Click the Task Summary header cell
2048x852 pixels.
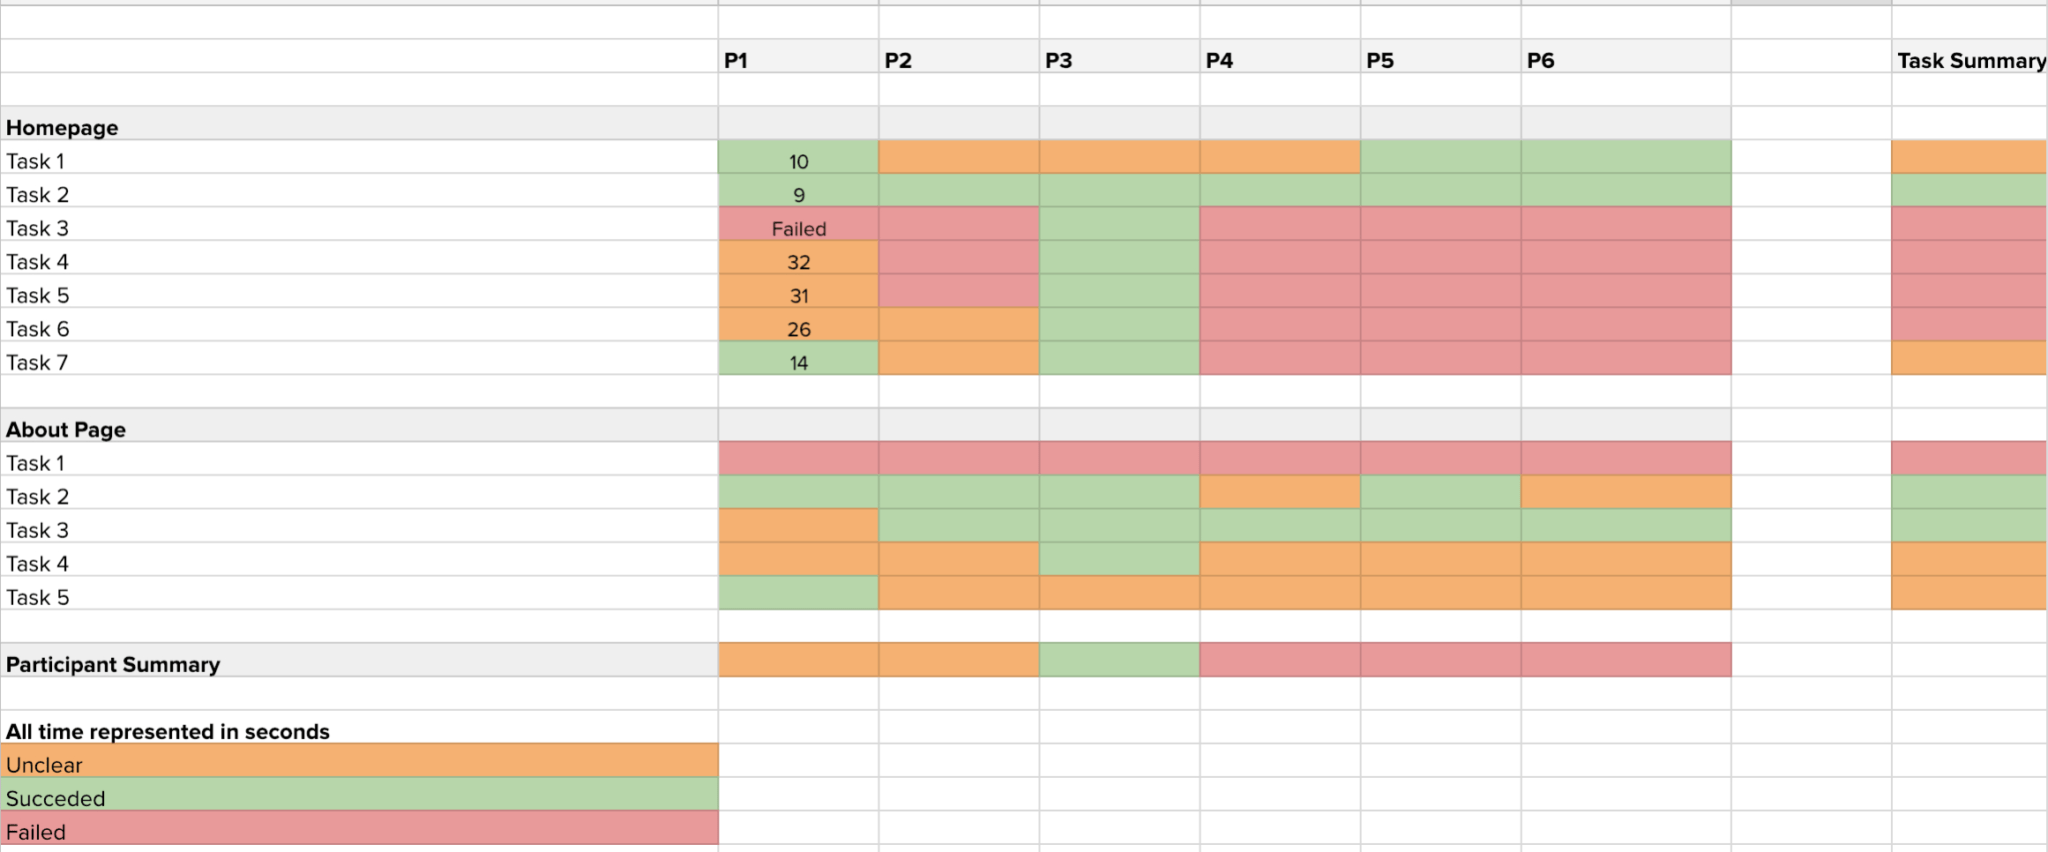point(1970,57)
